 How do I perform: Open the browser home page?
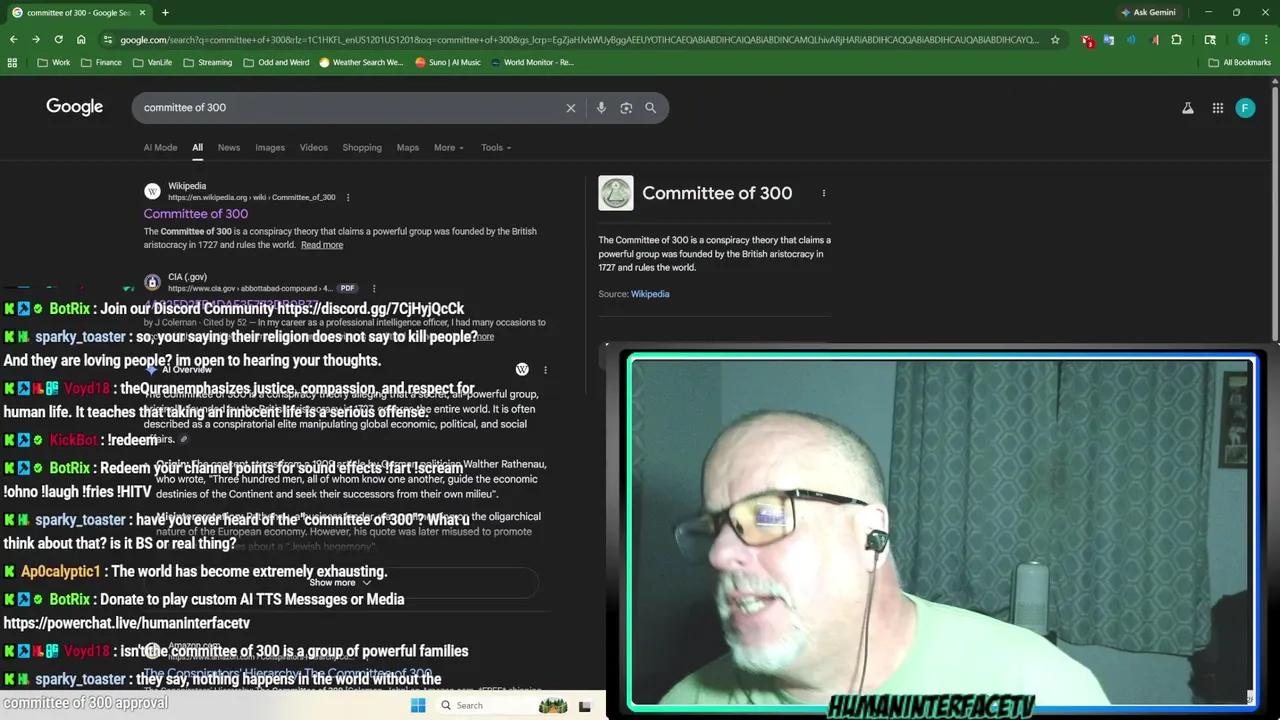click(81, 40)
